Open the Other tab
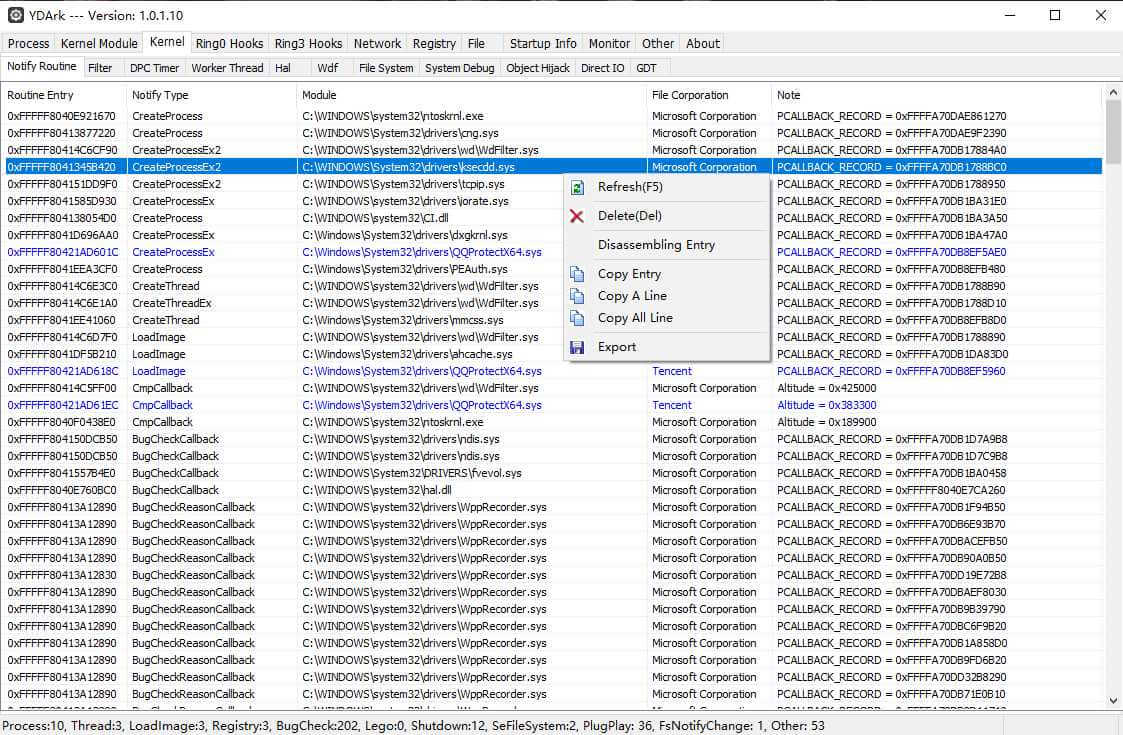The image size is (1123, 735). click(657, 44)
